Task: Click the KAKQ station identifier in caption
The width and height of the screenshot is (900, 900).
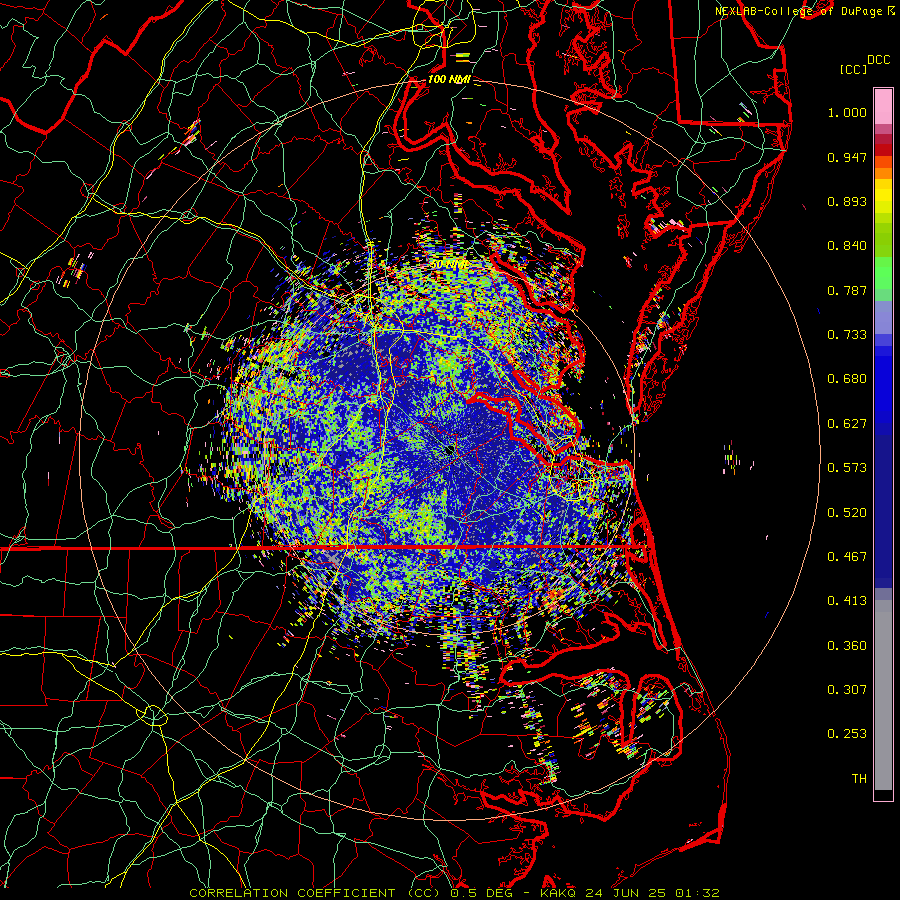Action: [559, 893]
